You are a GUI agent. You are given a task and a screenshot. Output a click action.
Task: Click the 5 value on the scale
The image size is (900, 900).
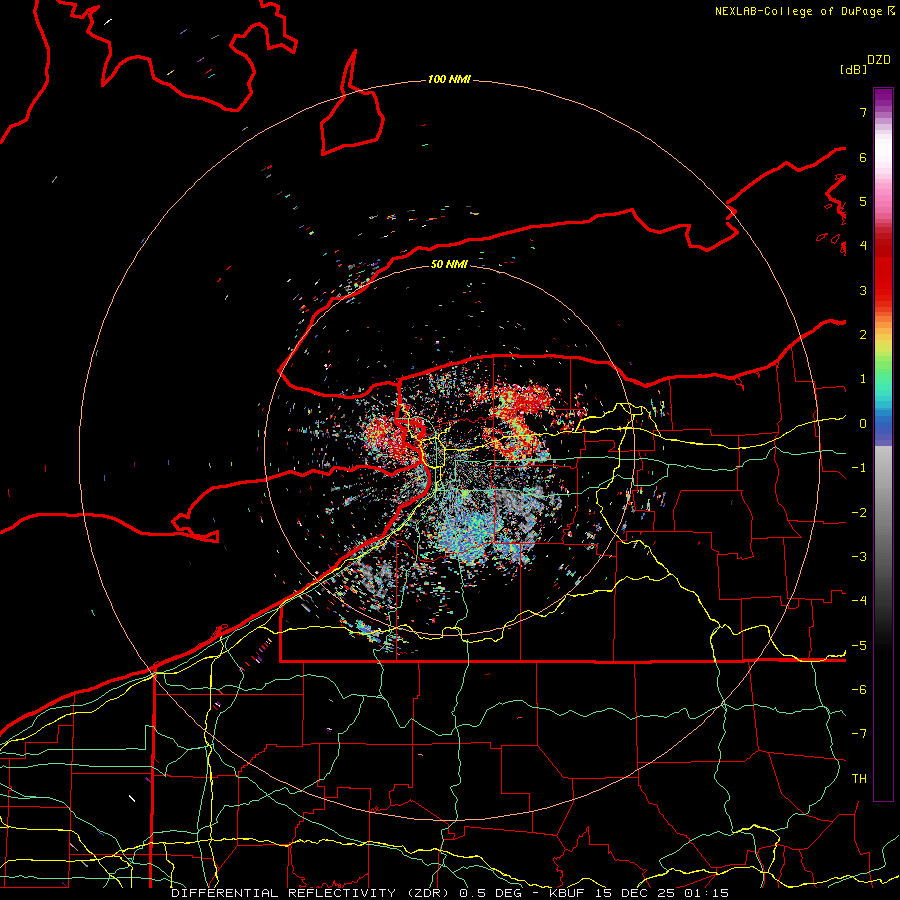point(863,201)
